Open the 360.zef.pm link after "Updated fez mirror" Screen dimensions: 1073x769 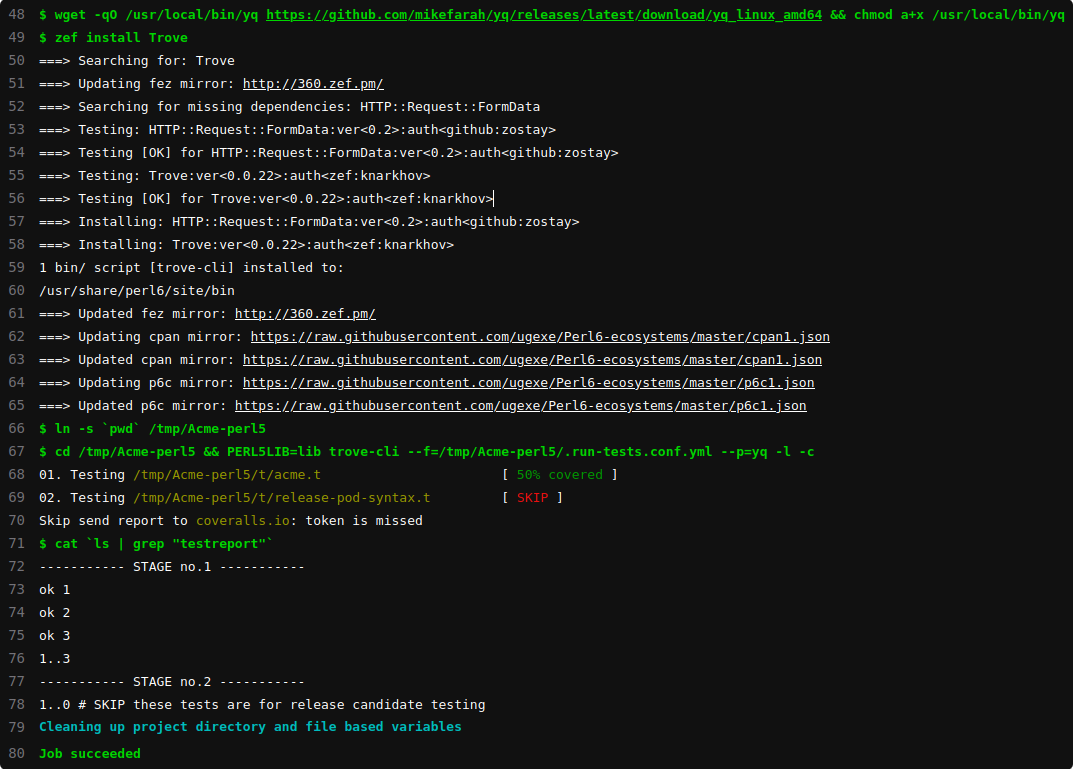(305, 314)
